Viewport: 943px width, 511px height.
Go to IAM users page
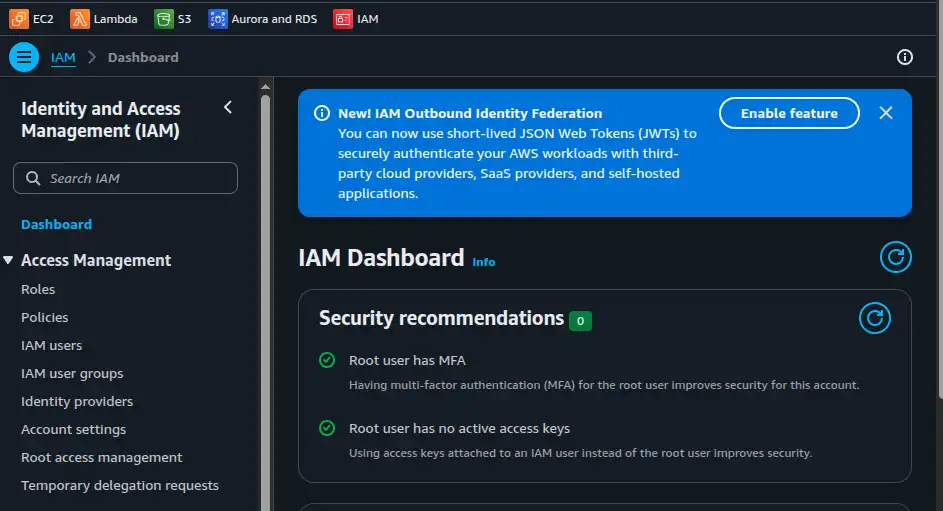point(52,346)
